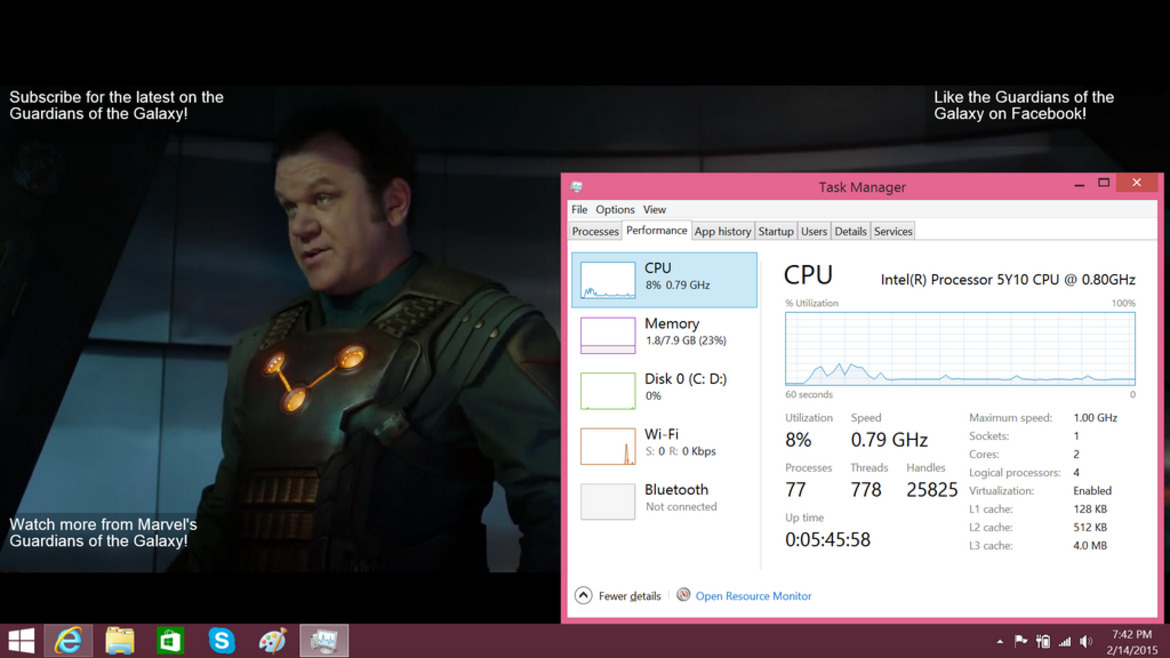Click Like the Guardians on Facebook overlay

point(1024,105)
